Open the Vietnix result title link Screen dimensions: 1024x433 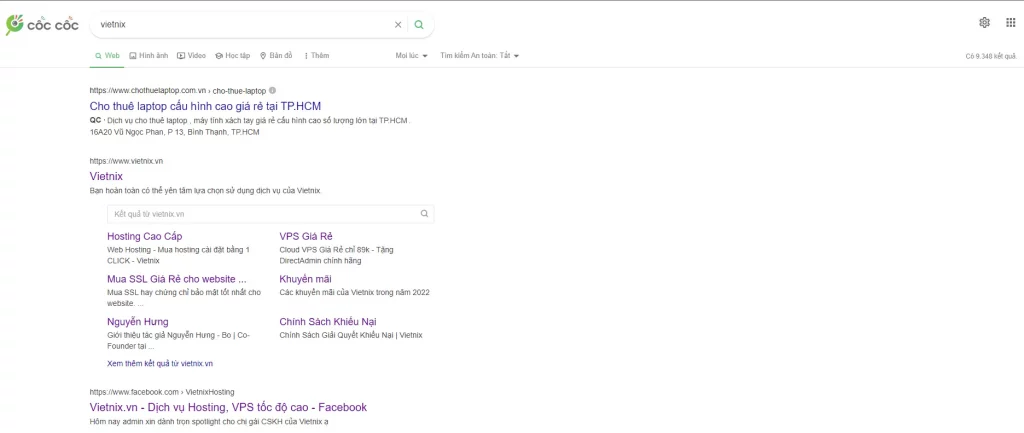click(106, 176)
